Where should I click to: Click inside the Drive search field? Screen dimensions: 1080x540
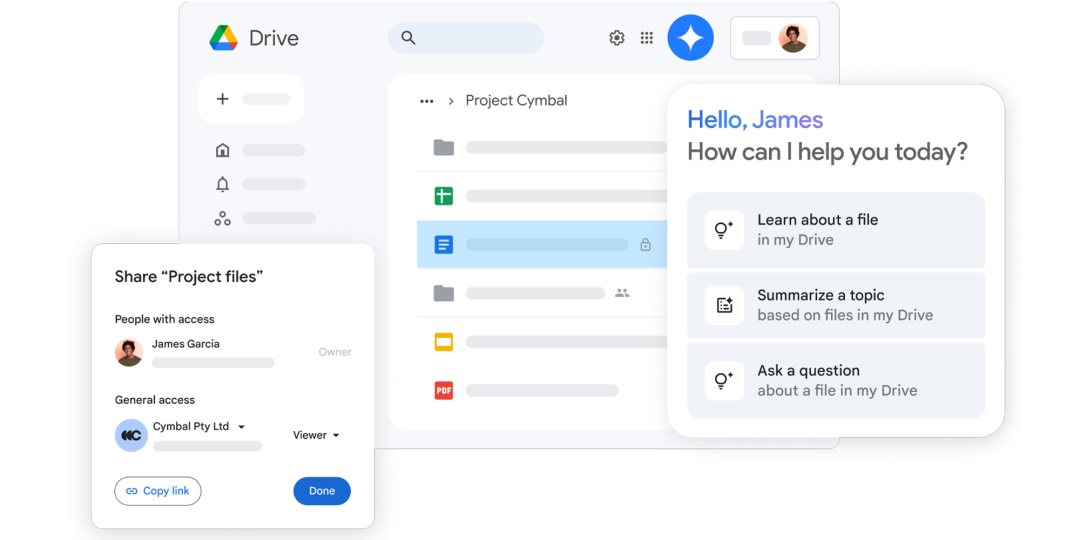[475, 38]
